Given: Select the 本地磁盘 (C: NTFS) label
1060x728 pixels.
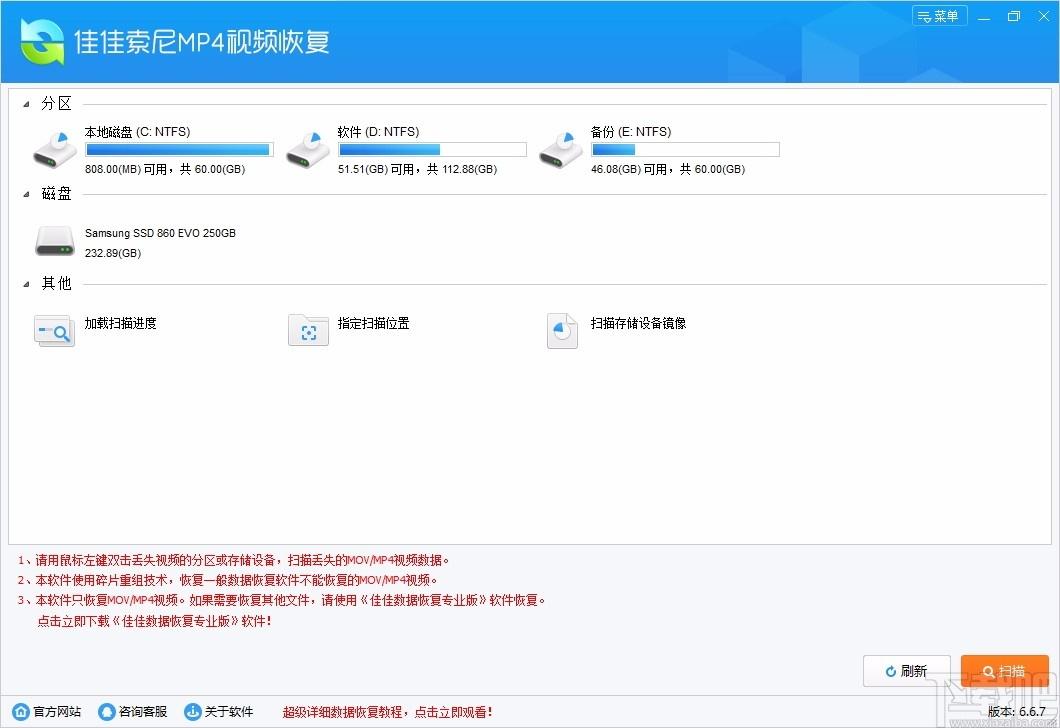Looking at the screenshot, I should [x=137, y=132].
